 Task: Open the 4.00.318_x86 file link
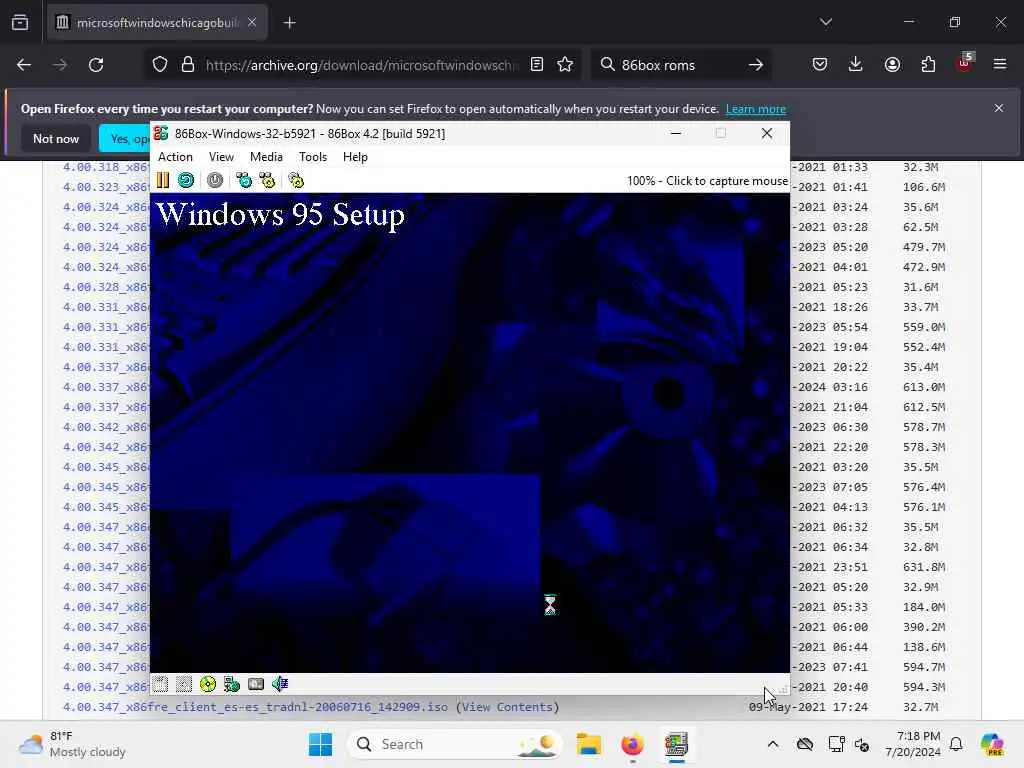click(106, 167)
